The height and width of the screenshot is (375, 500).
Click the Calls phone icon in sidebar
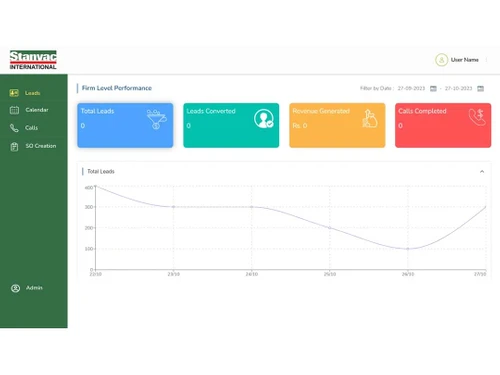pyautogui.click(x=14, y=128)
